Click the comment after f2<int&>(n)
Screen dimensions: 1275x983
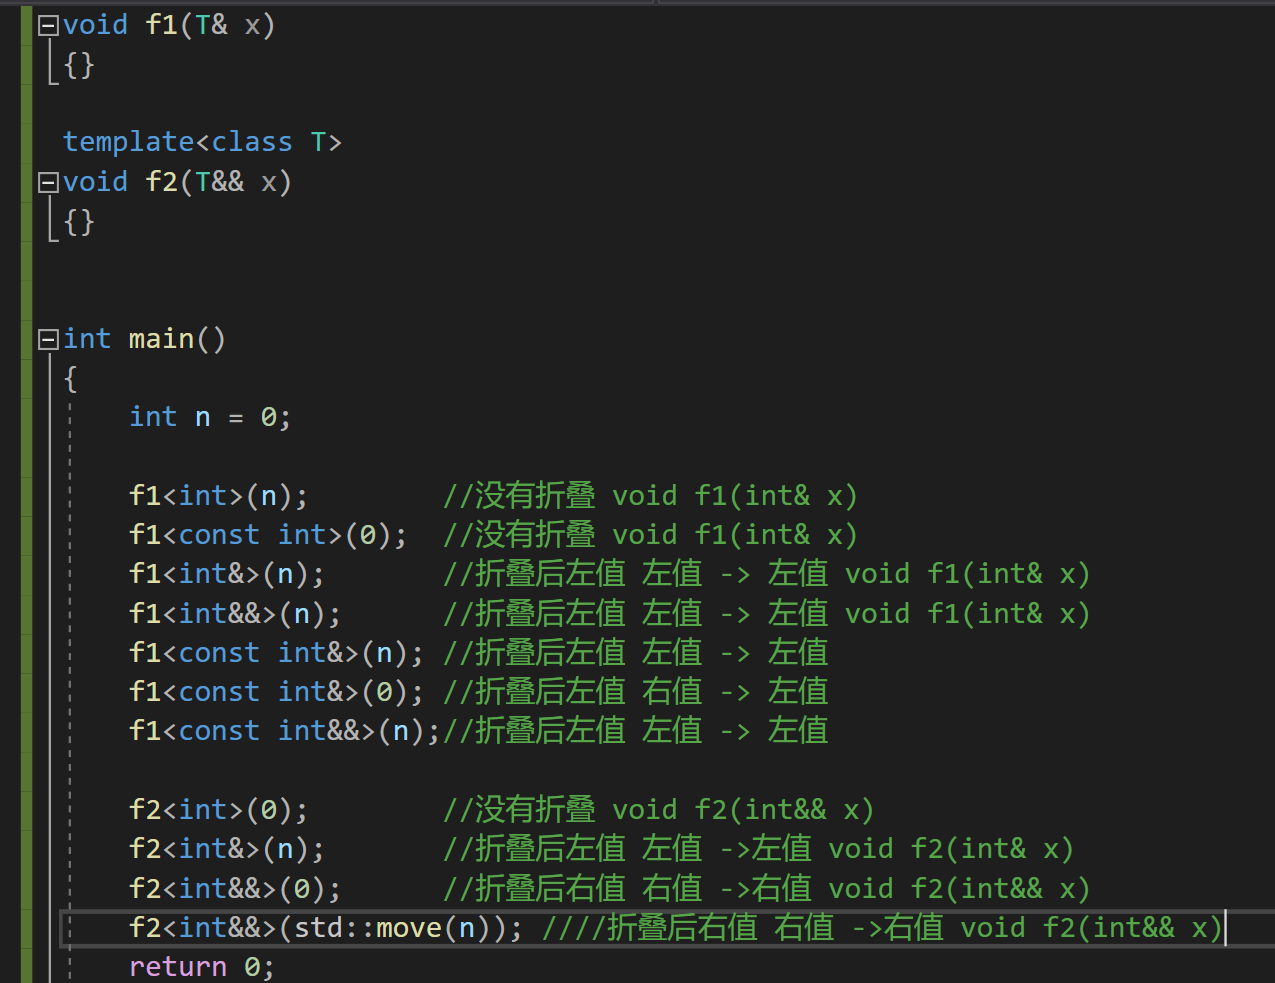(758, 849)
